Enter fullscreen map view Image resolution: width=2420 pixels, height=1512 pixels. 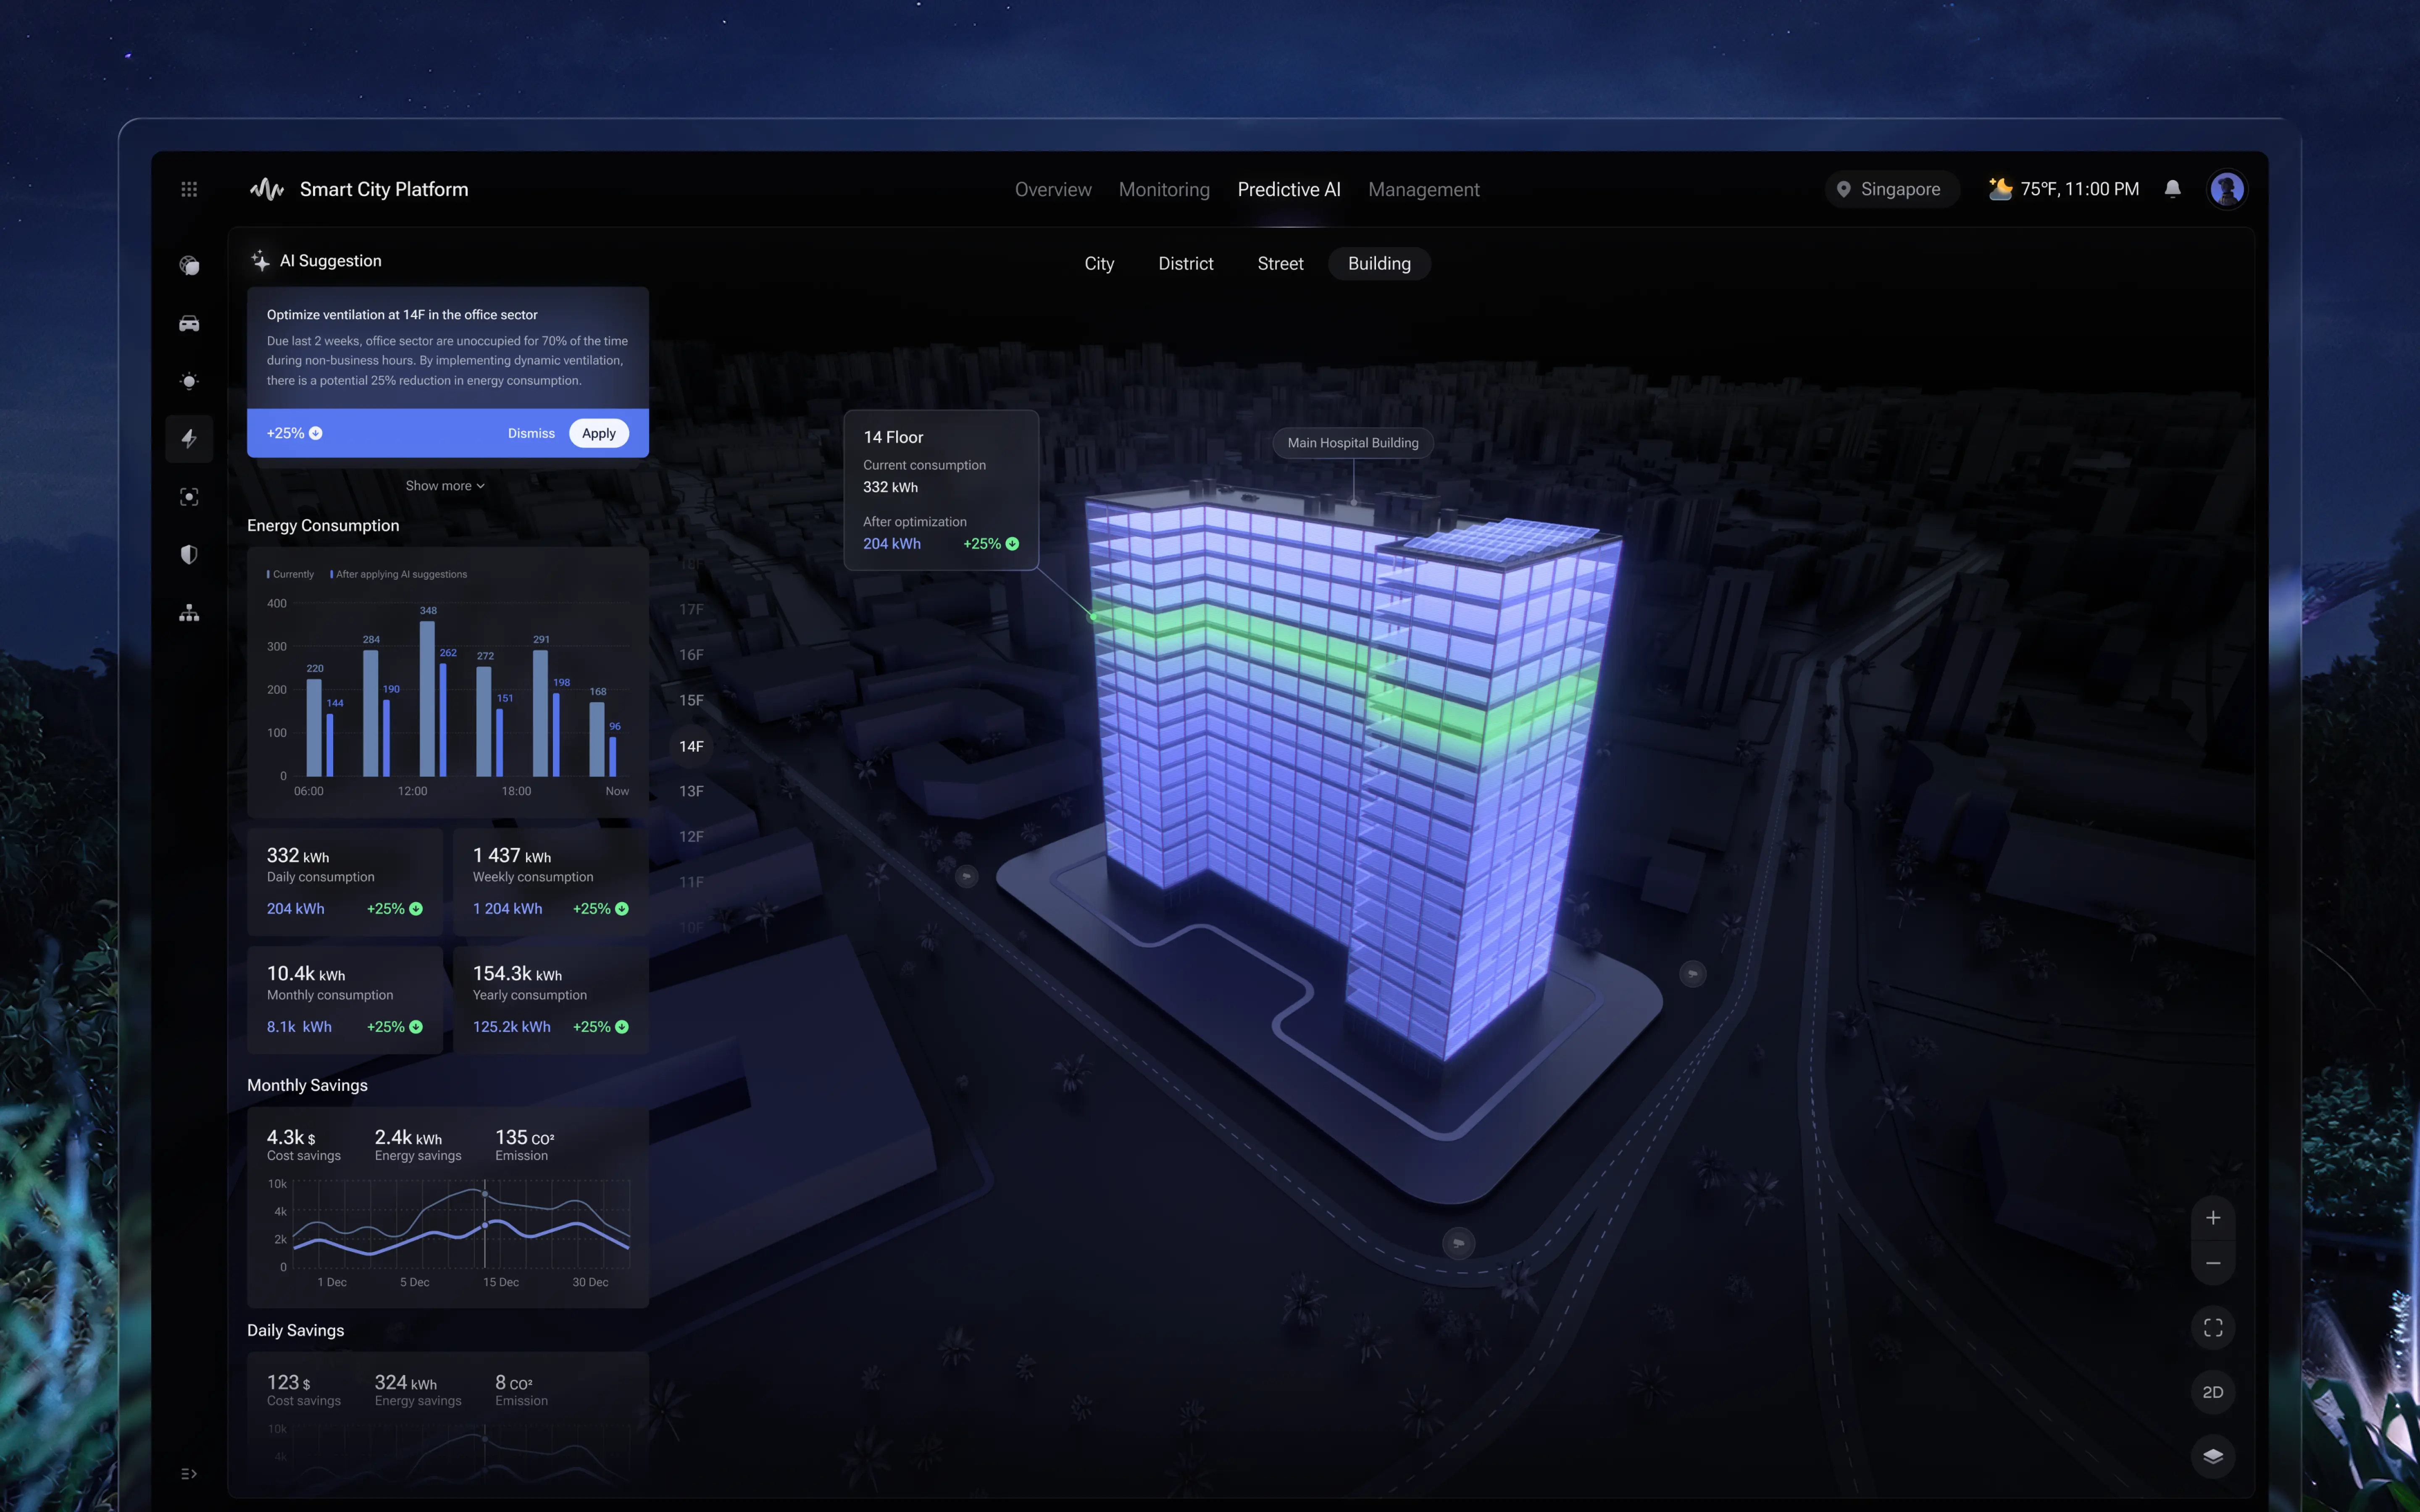pos(2213,1328)
